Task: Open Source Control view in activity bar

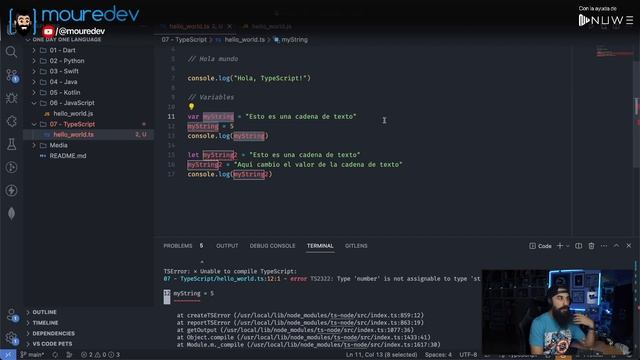Action: [12, 75]
